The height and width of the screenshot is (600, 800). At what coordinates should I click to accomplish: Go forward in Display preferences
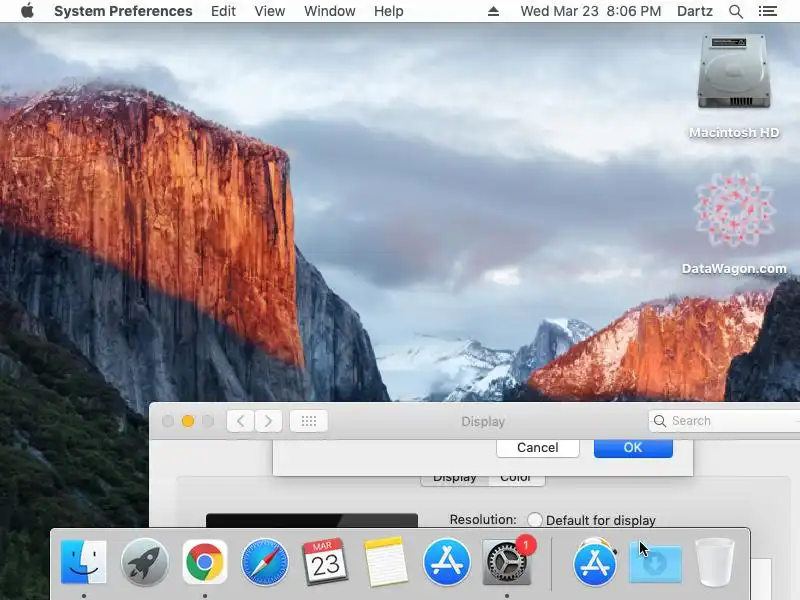click(x=268, y=421)
